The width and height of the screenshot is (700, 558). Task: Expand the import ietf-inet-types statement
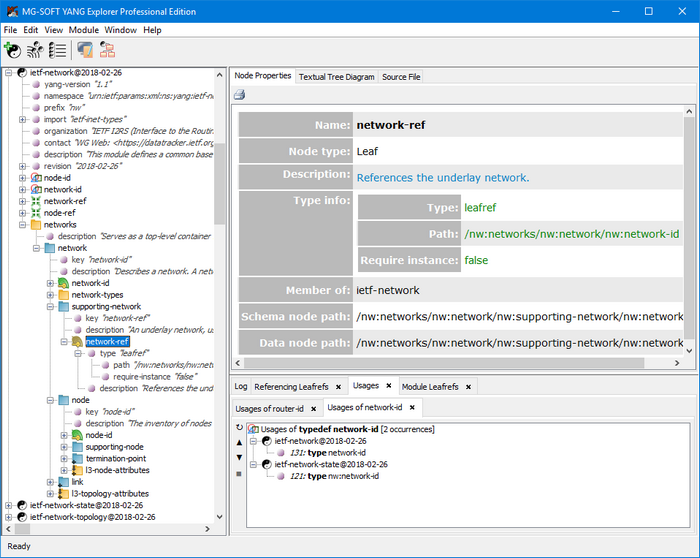pos(22,119)
